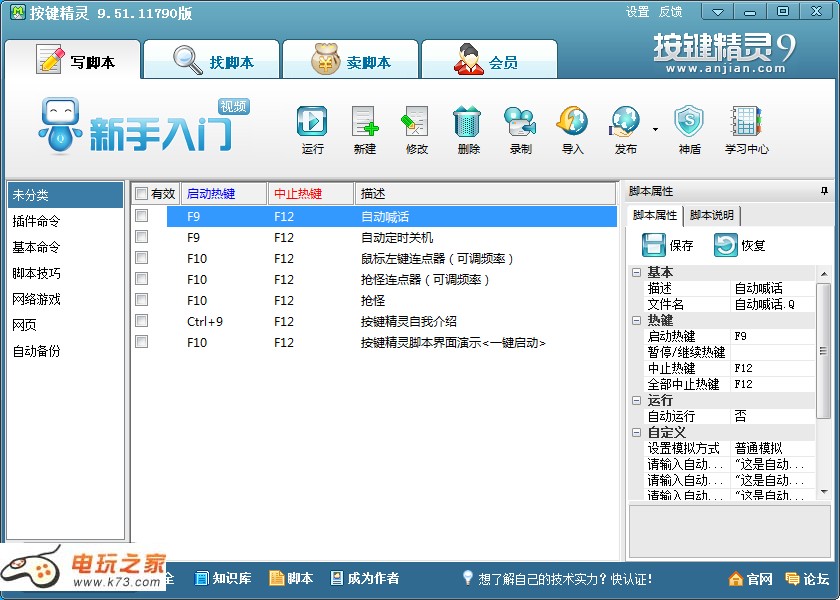Open the dropdown arrow beside 发布
The image size is (840, 600).
click(x=655, y=129)
